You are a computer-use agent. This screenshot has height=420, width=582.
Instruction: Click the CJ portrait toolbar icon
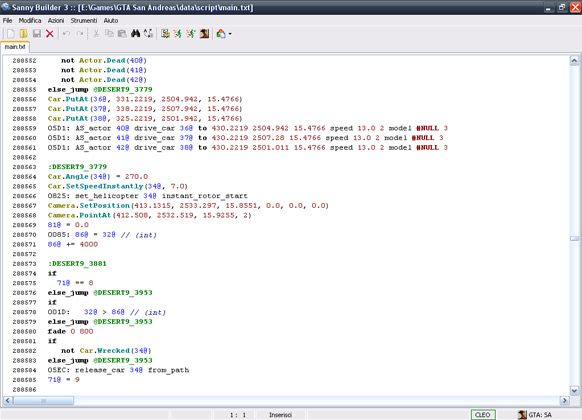pos(204,34)
